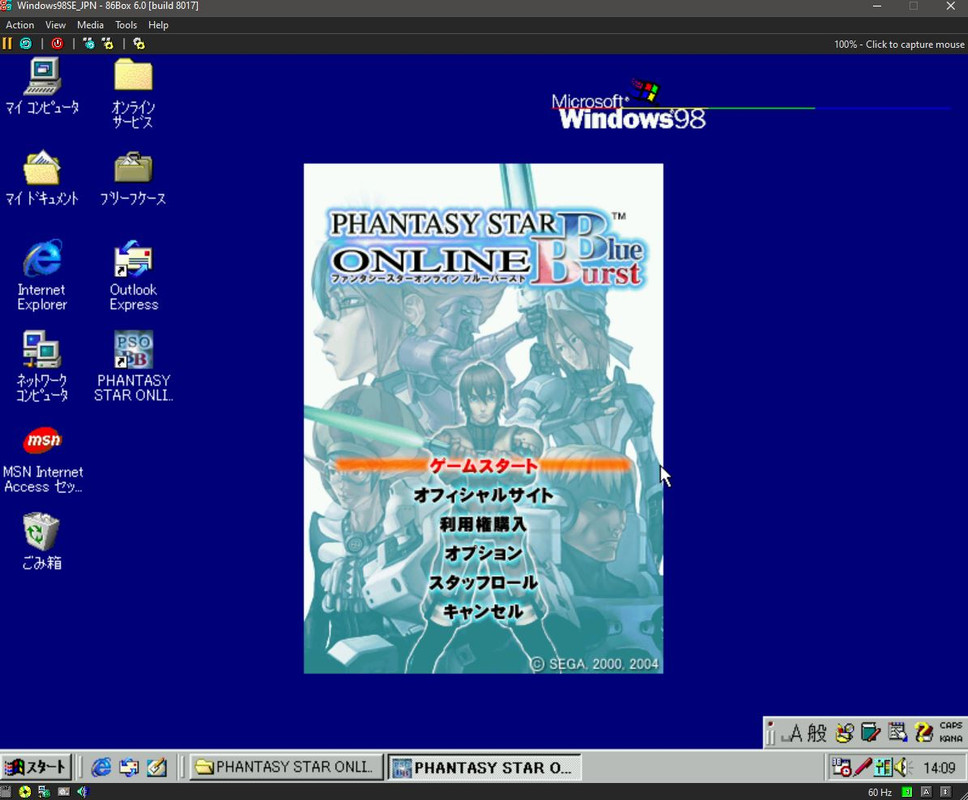This screenshot has width=968, height=800.
Task: Click task scheduler tray icon
Action: coord(841,767)
